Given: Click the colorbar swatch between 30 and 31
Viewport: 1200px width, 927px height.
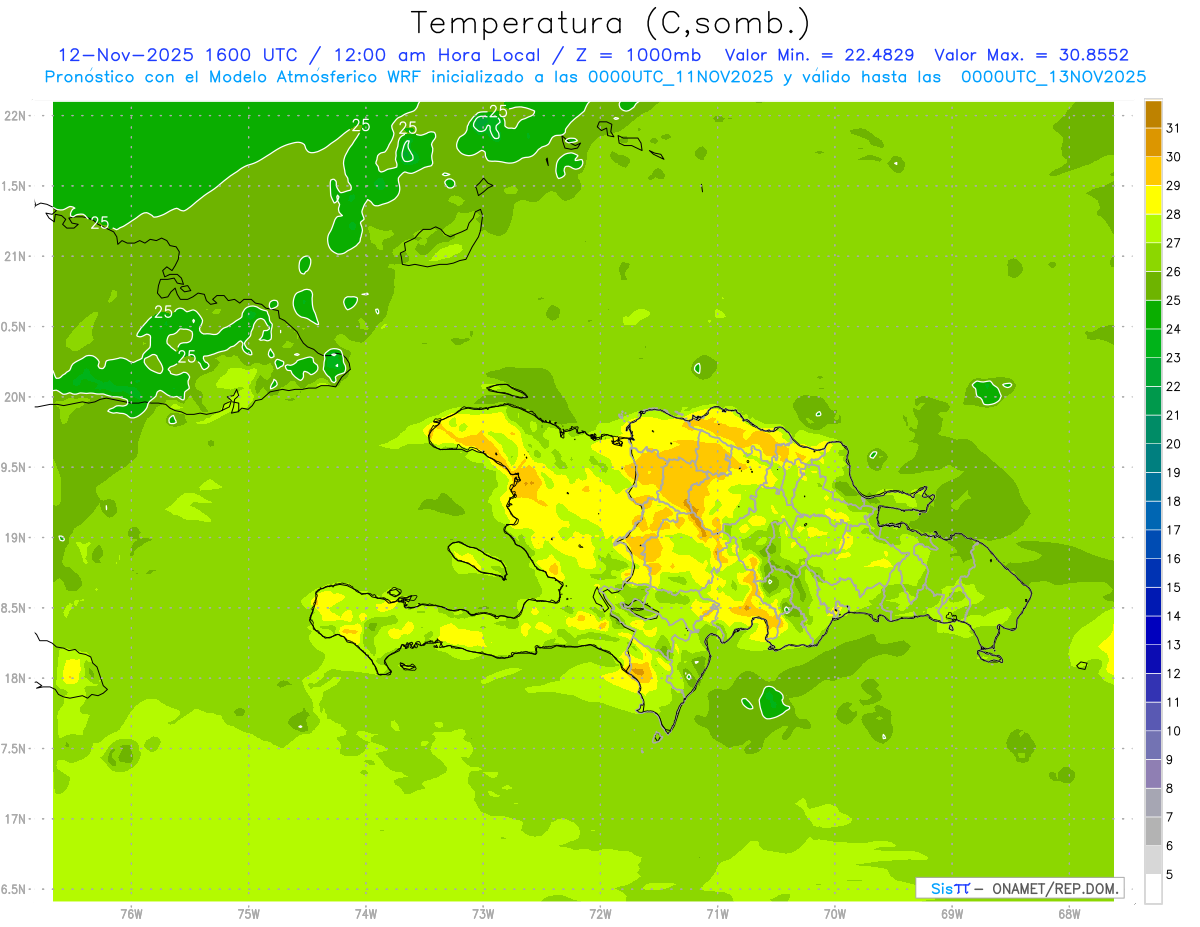Looking at the screenshot, I should [1153, 142].
